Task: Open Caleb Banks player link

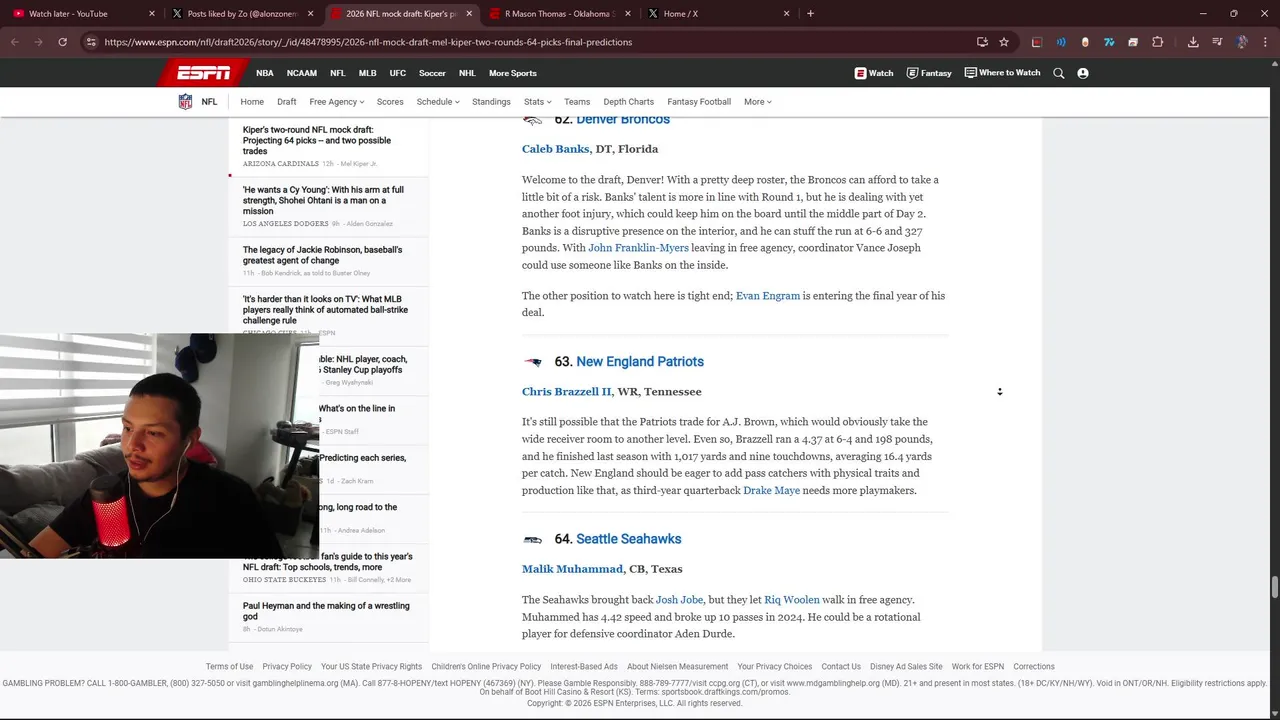Action: pos(555,149)
